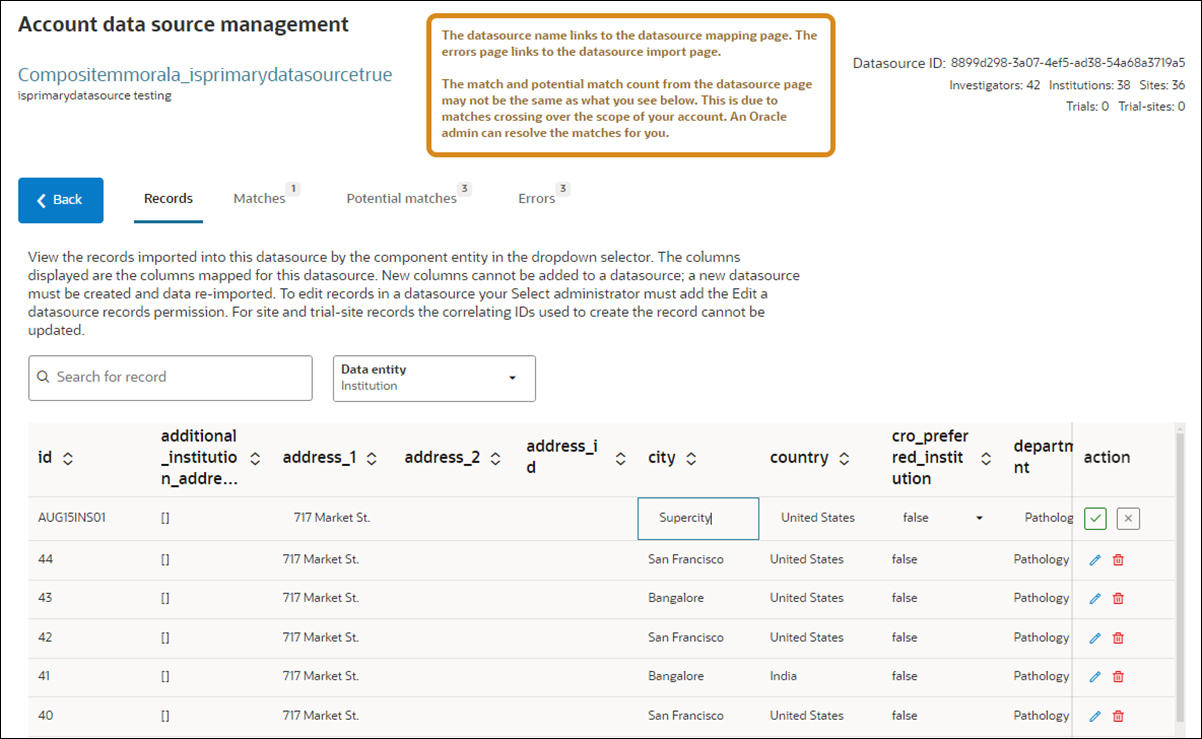Sort by country column arrows
The height and width of the screenshot is (739, 1202).
click(844, 458)
